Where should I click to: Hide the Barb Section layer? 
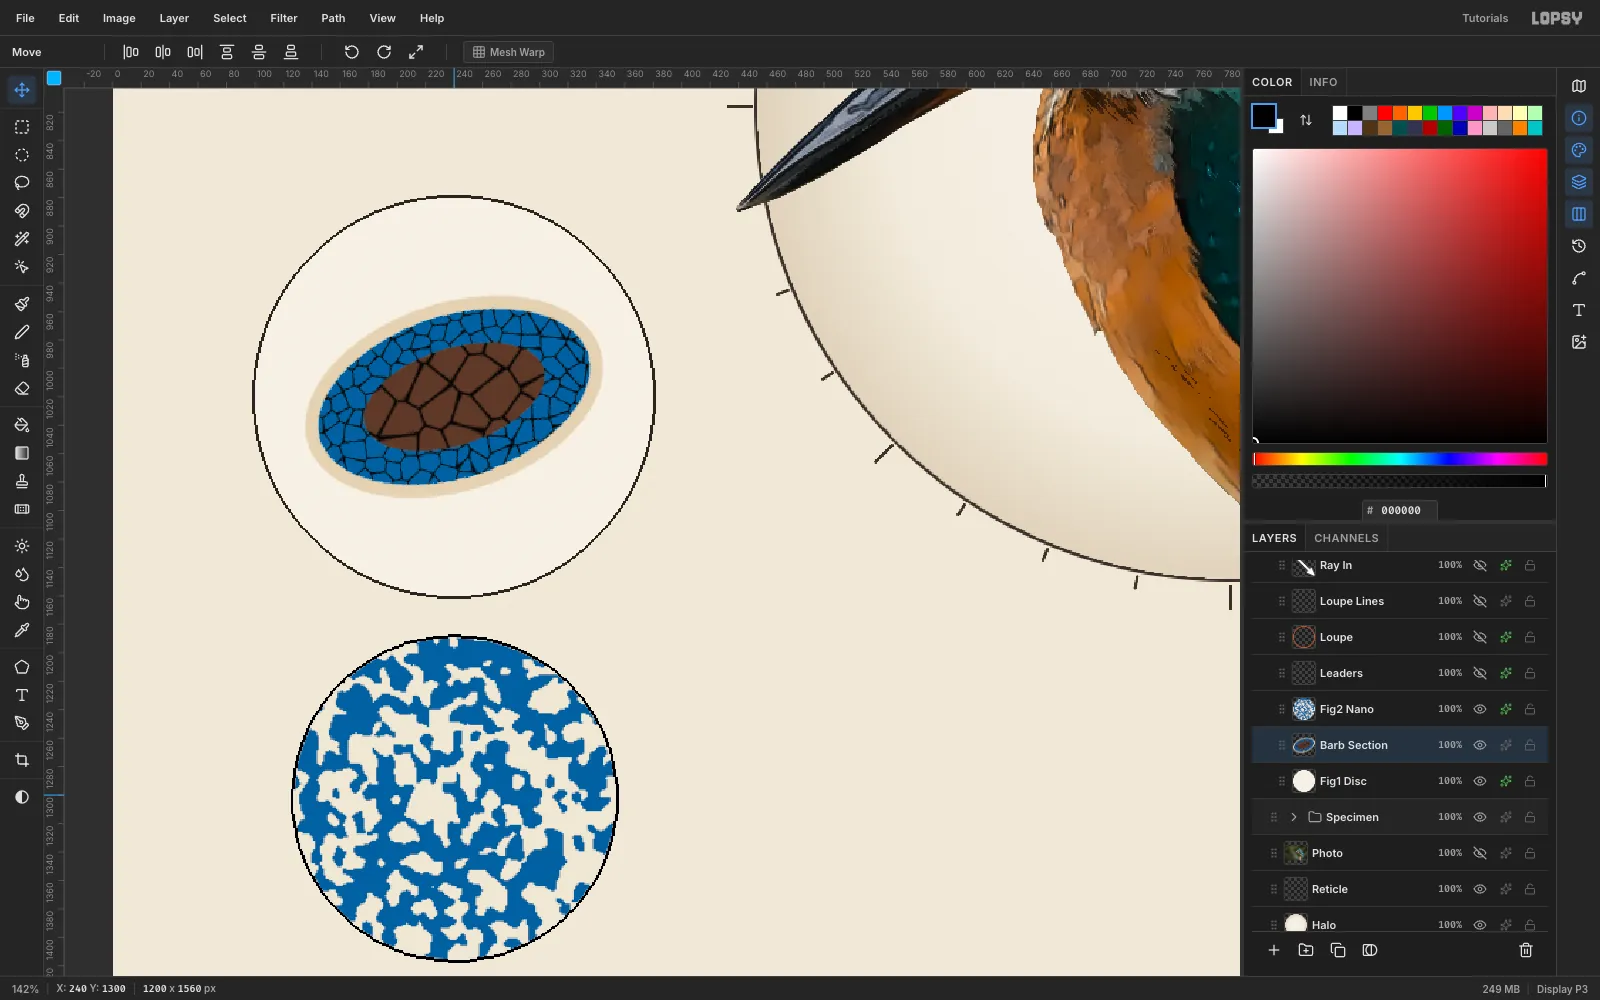coord(1480,745)
